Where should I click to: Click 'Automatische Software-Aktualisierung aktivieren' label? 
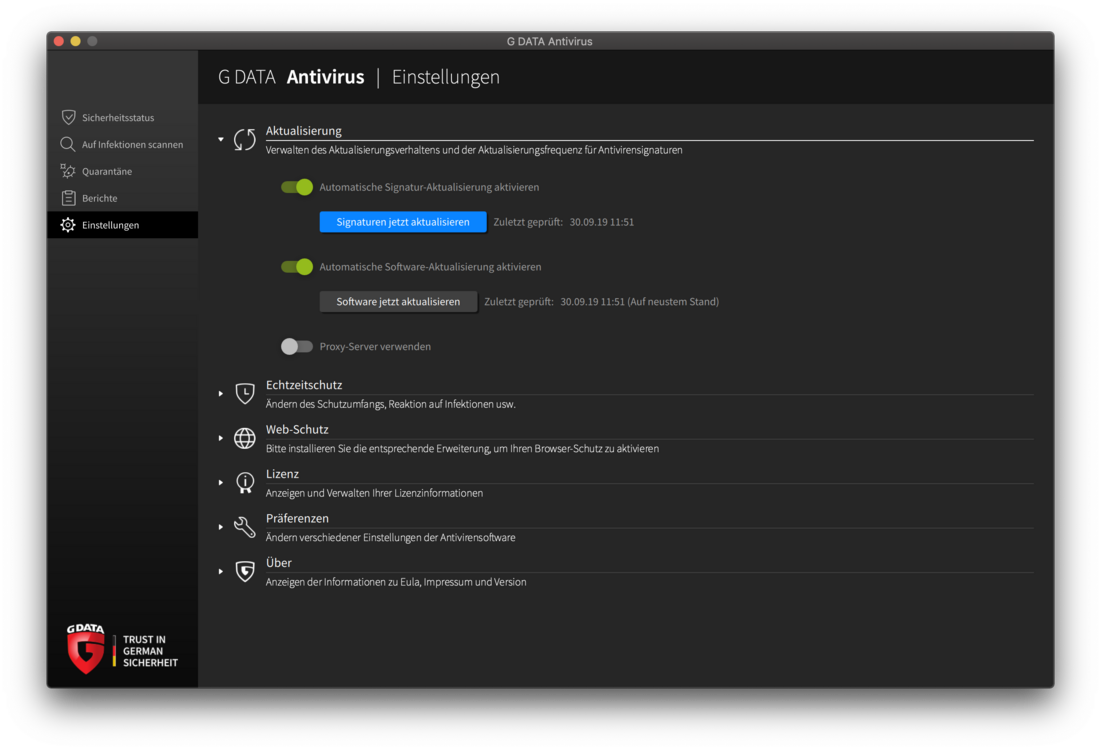[x=430, y=267]
